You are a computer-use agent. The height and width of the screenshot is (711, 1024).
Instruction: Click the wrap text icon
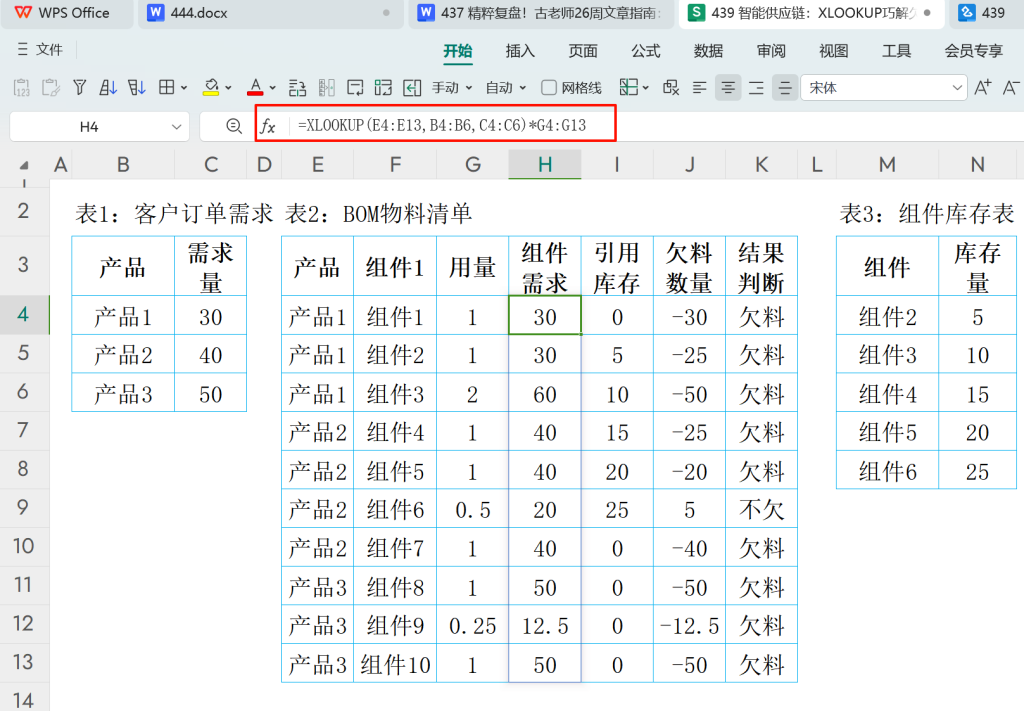[355, 87]
